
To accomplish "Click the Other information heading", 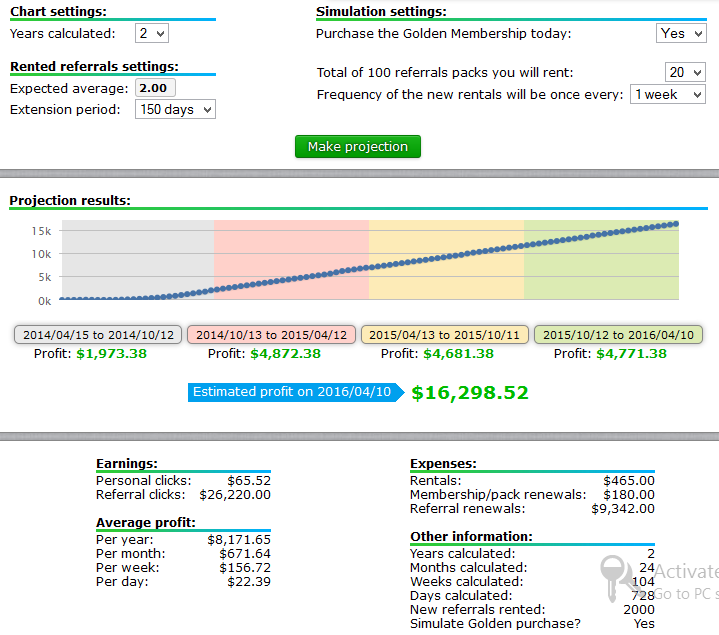I will (x=471, y=536).
